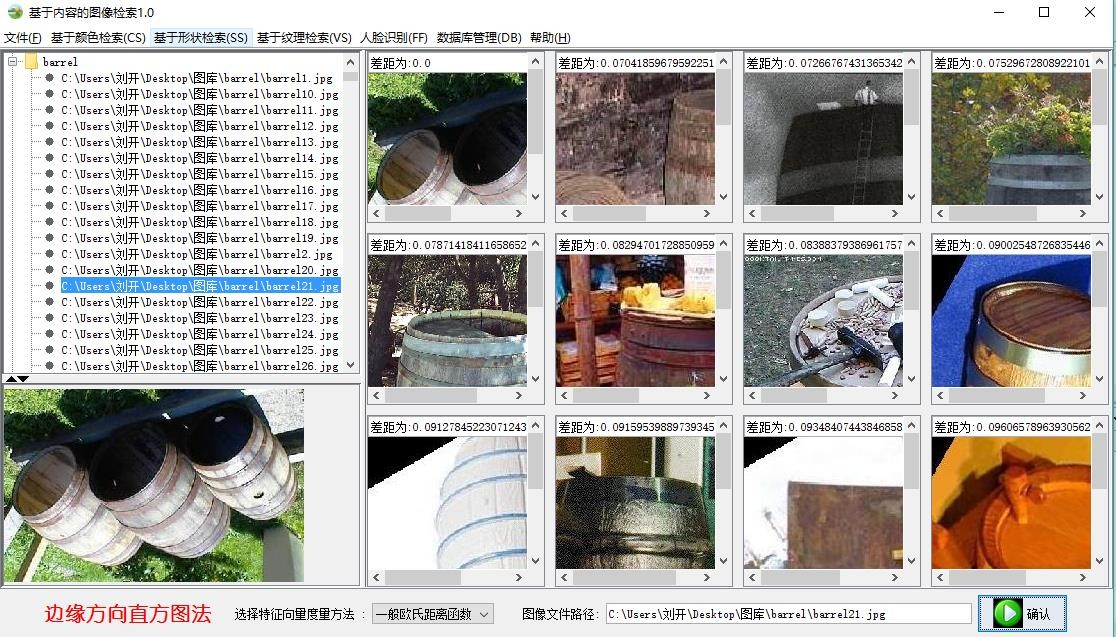The width and height of the screenshot is (1116, 637).
Task: Select barrel24.jpg in the file tree
Action: [x=199, y=335]
